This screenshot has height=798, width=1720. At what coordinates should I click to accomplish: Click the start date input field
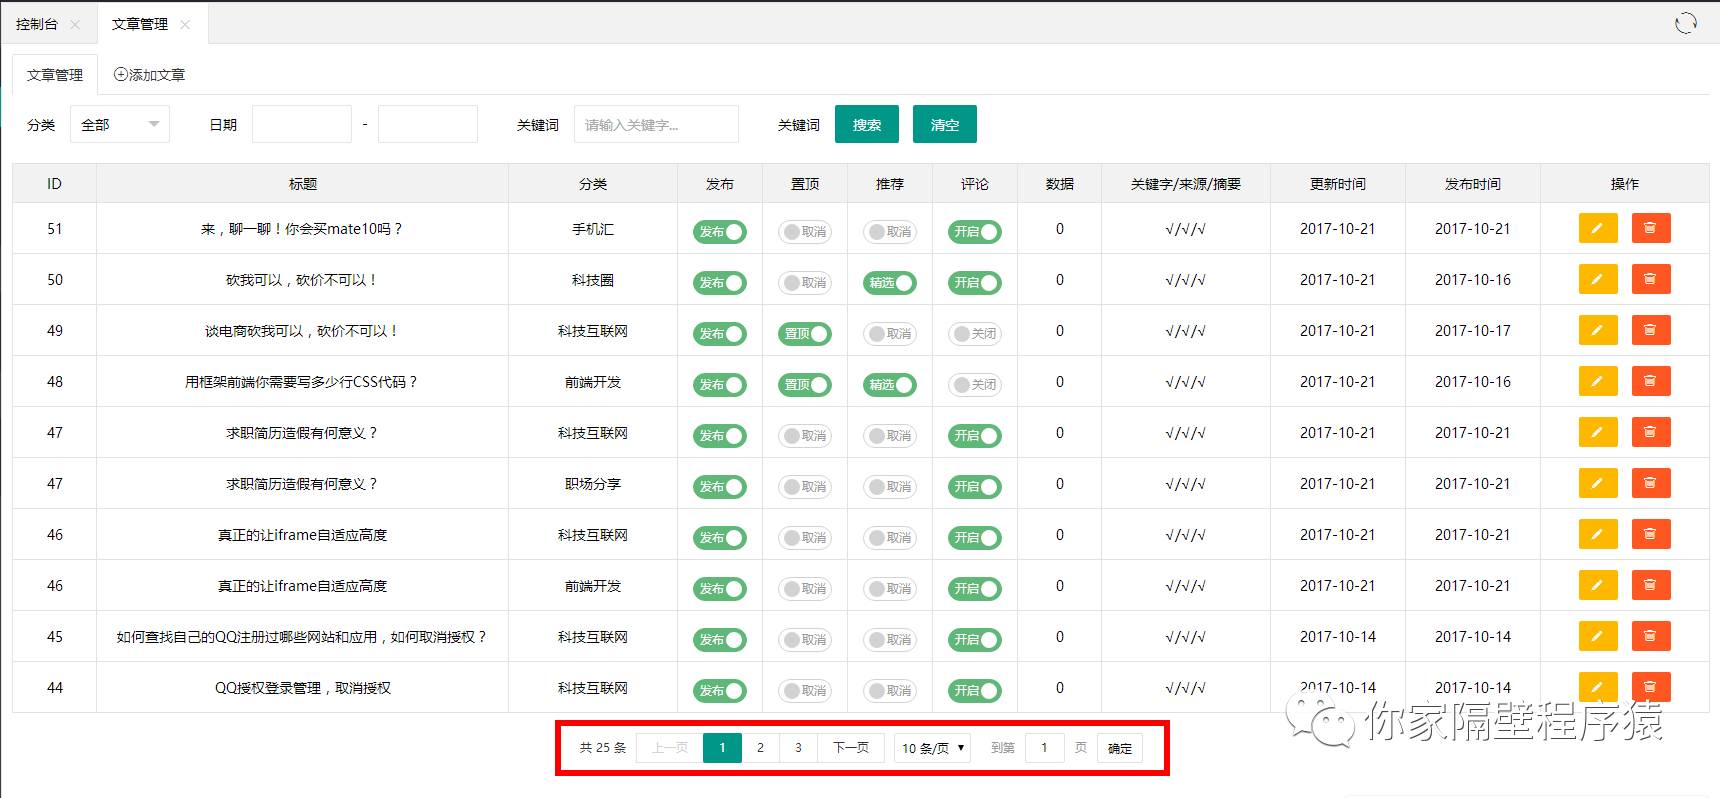(302, 124)
